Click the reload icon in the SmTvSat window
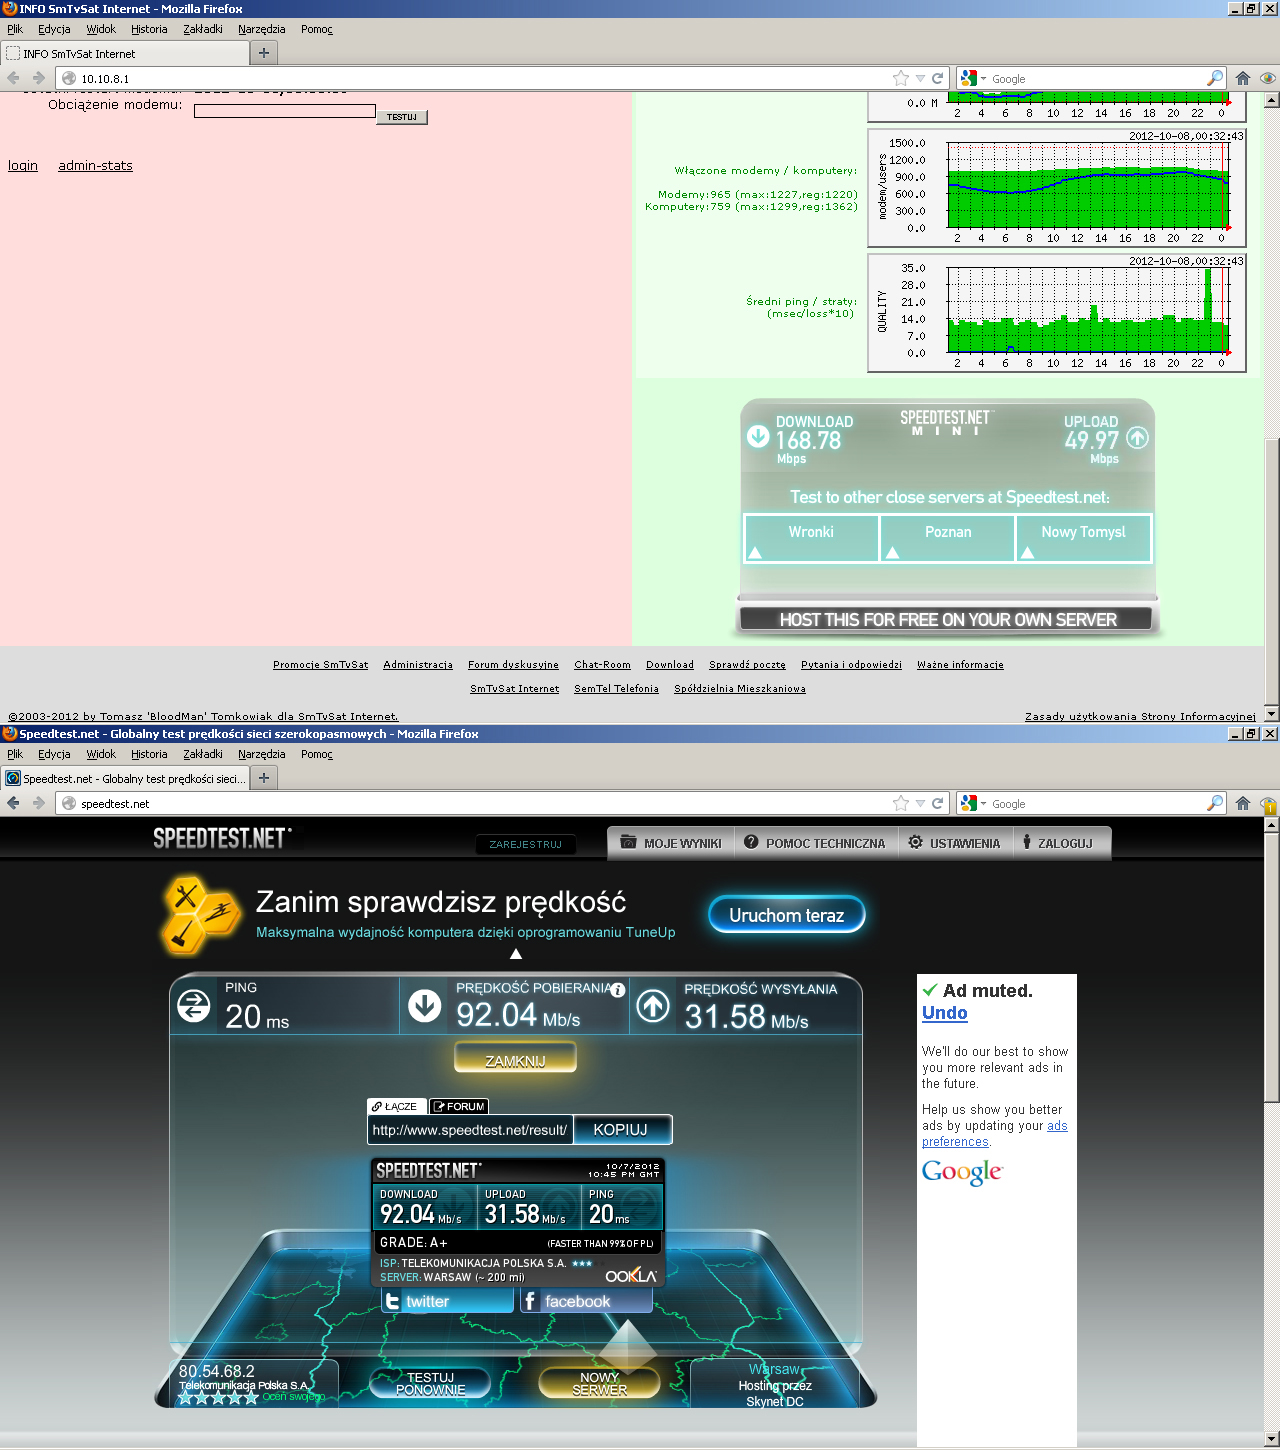1280x1450 pixels. pyautogui.click(x=938, y=78)
